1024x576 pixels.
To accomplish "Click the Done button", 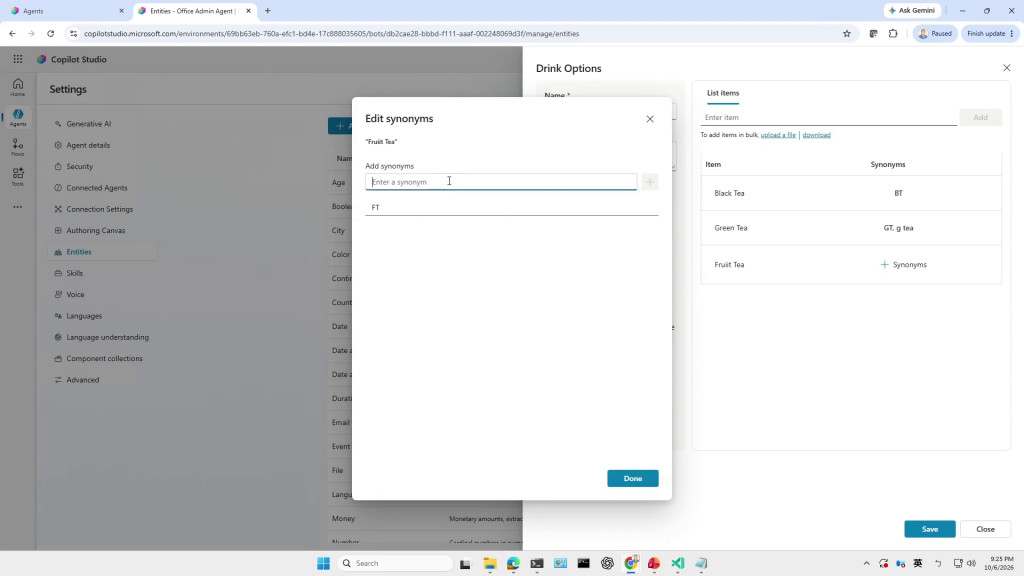I will [x=633, y=478].
